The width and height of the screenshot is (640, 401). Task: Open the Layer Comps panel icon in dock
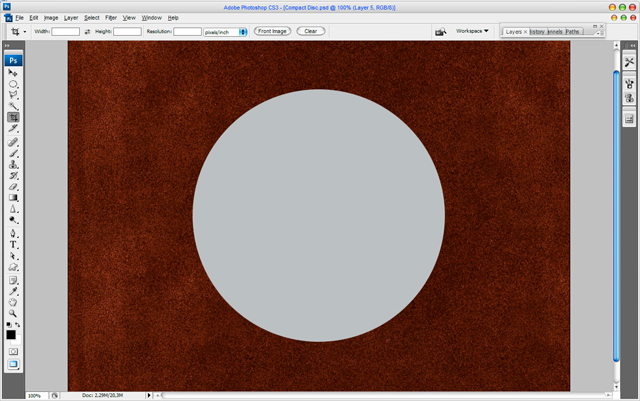(x=629, y=119)
